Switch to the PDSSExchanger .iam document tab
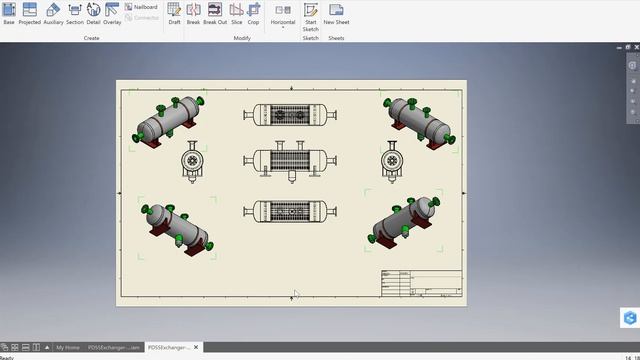 pos(114,347)
